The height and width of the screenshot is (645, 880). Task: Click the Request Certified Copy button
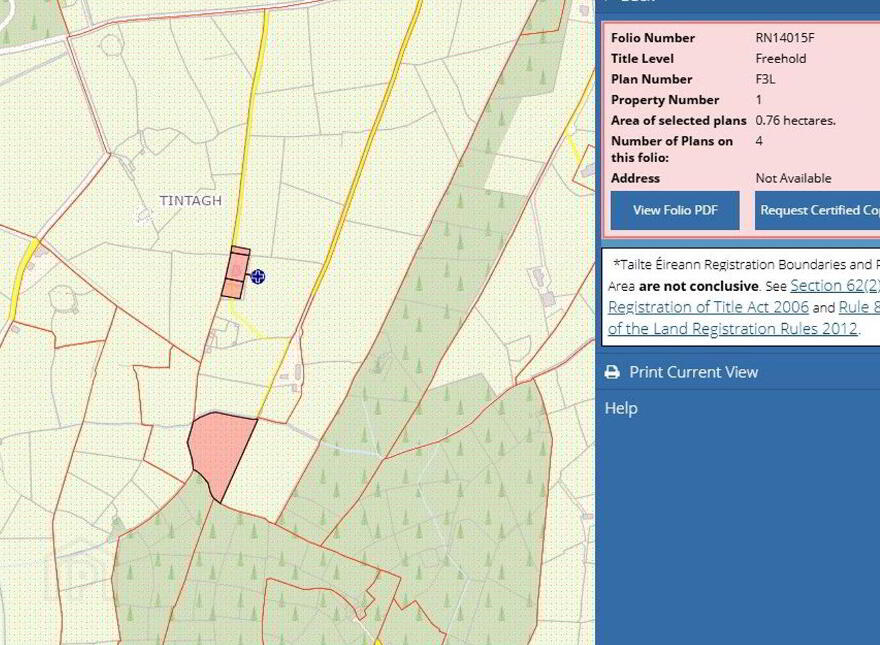coord(817,211)
